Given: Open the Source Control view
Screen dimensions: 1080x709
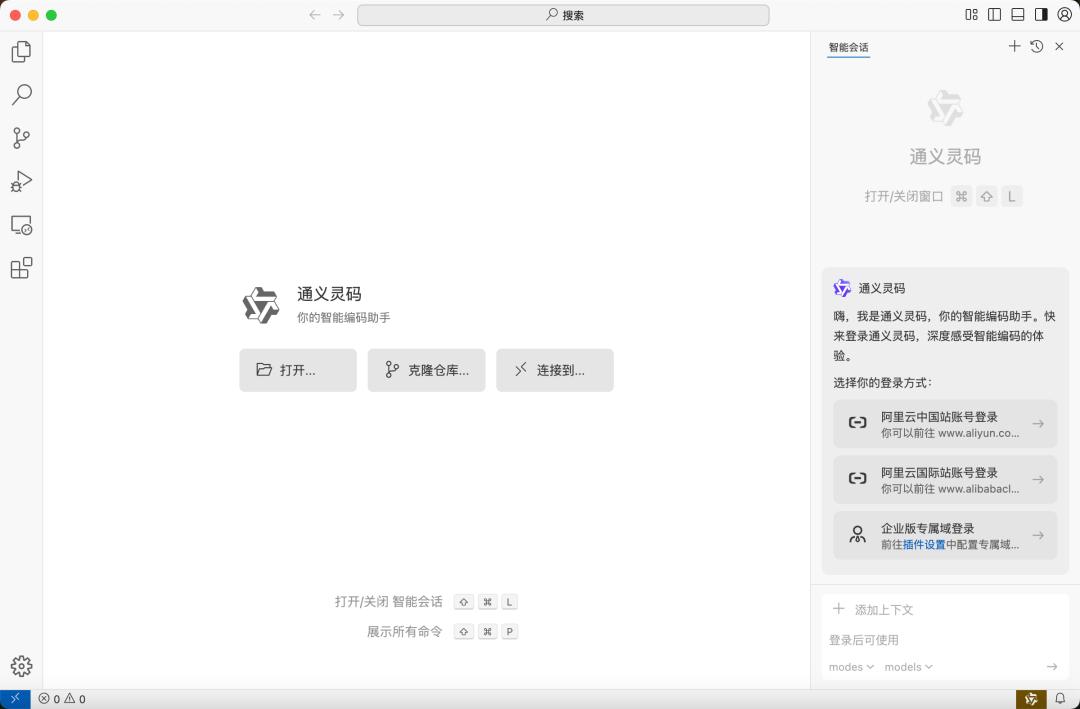Looking at the screenshot, I should (x=21, y=138).
